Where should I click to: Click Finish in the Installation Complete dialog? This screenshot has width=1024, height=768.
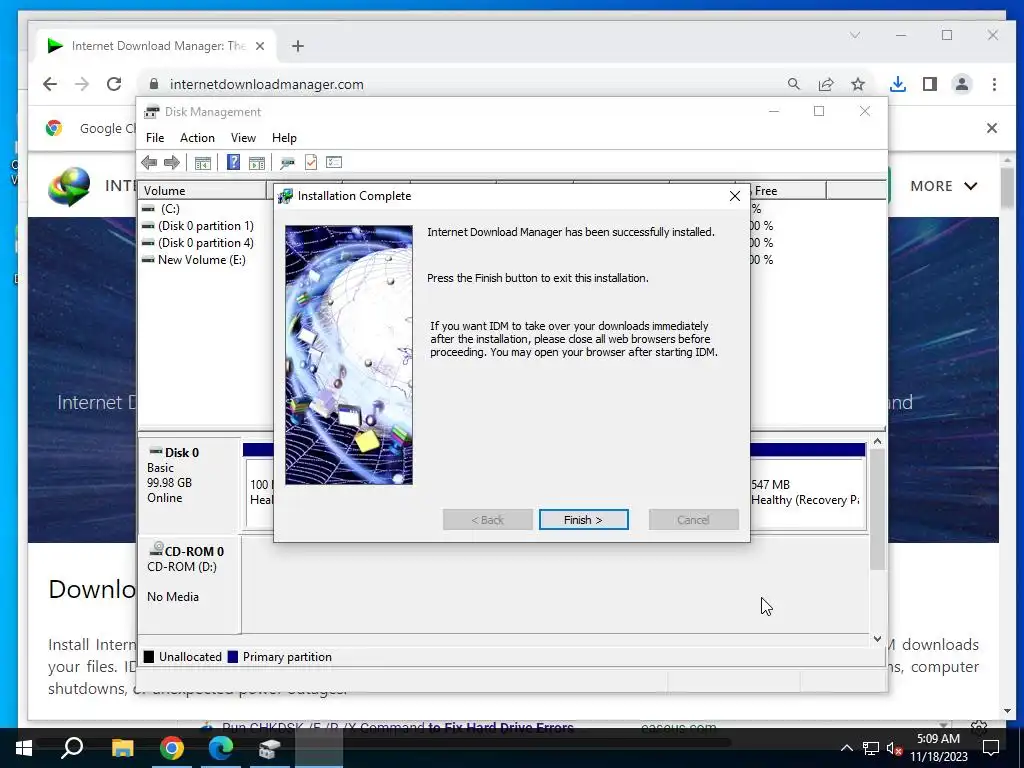[x=583, y=520]
